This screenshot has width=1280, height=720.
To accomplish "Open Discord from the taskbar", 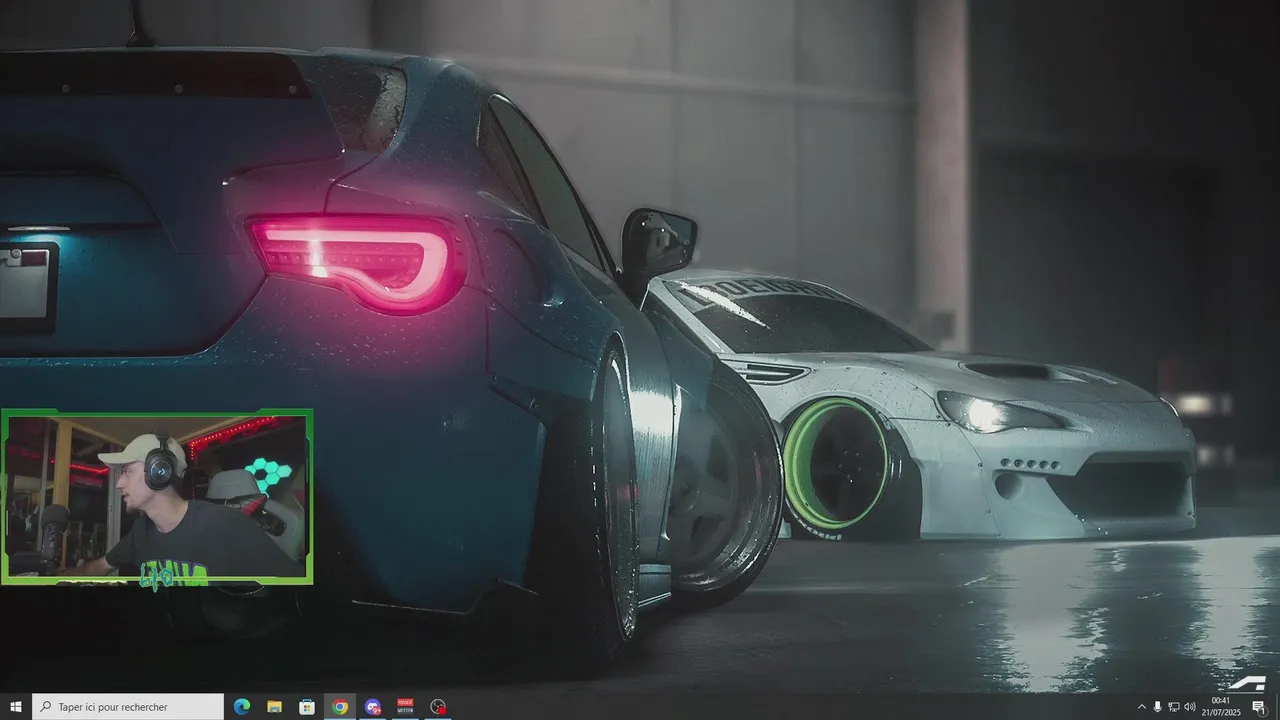I will [373, 707].
